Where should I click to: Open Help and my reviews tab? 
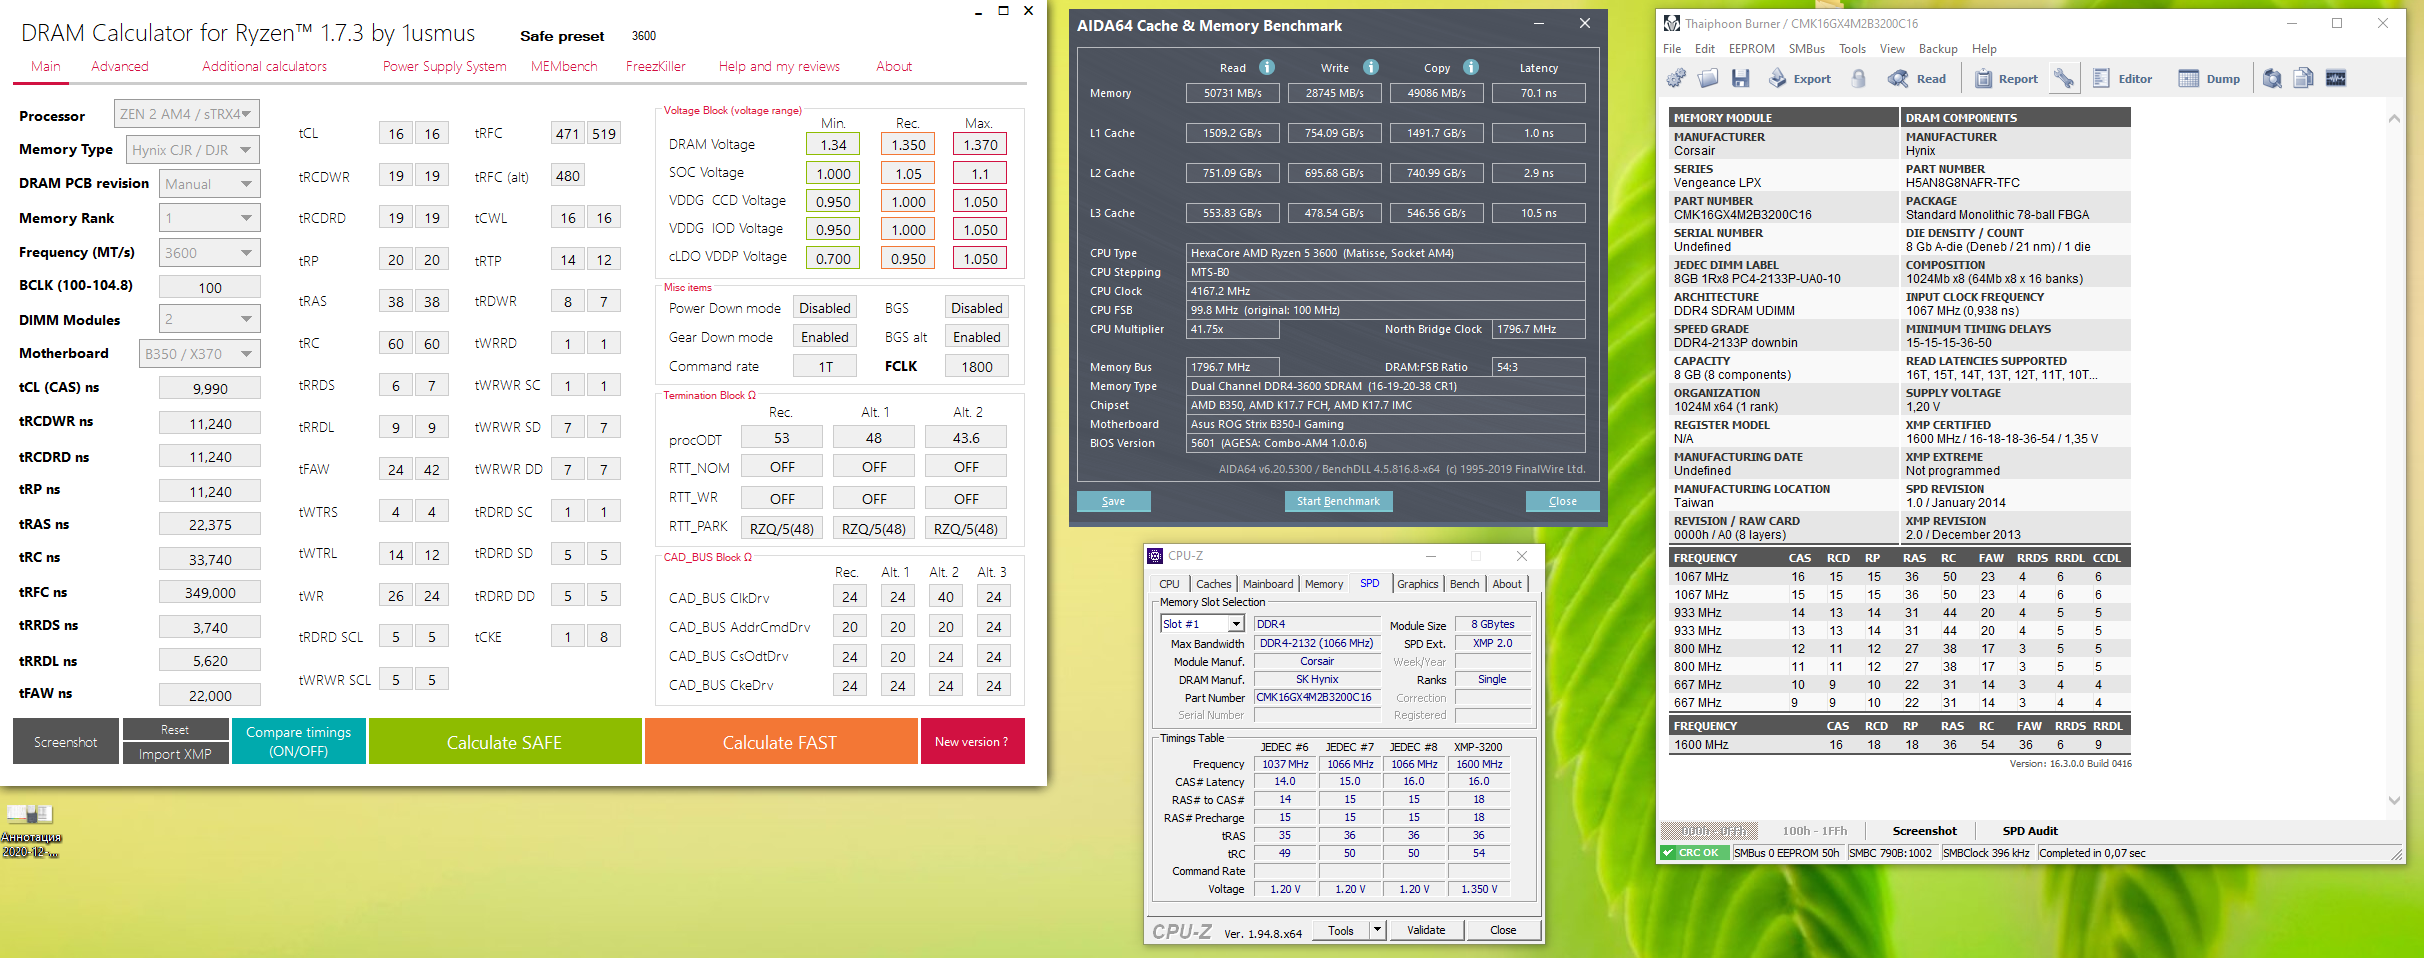coord(779,66)
